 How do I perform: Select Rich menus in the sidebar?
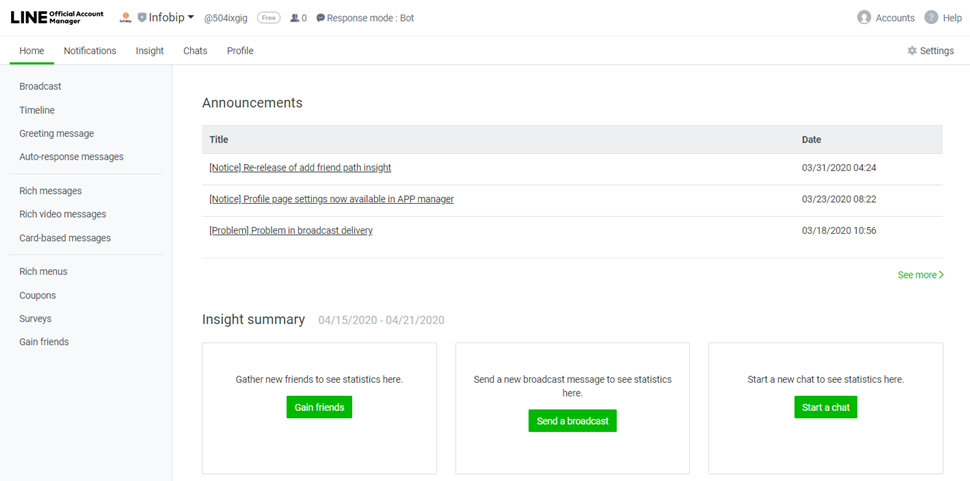tap(43, 271)
